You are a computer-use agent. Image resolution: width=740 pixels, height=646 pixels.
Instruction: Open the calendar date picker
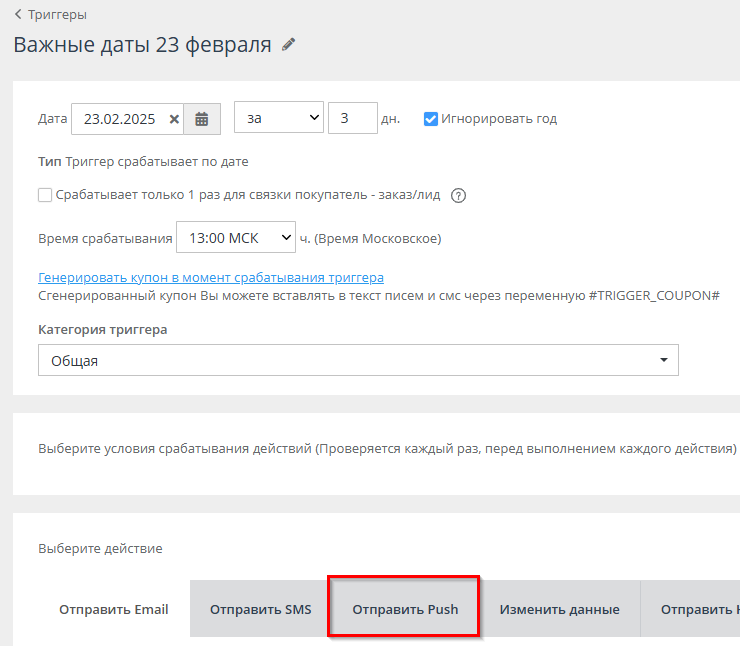201,119
